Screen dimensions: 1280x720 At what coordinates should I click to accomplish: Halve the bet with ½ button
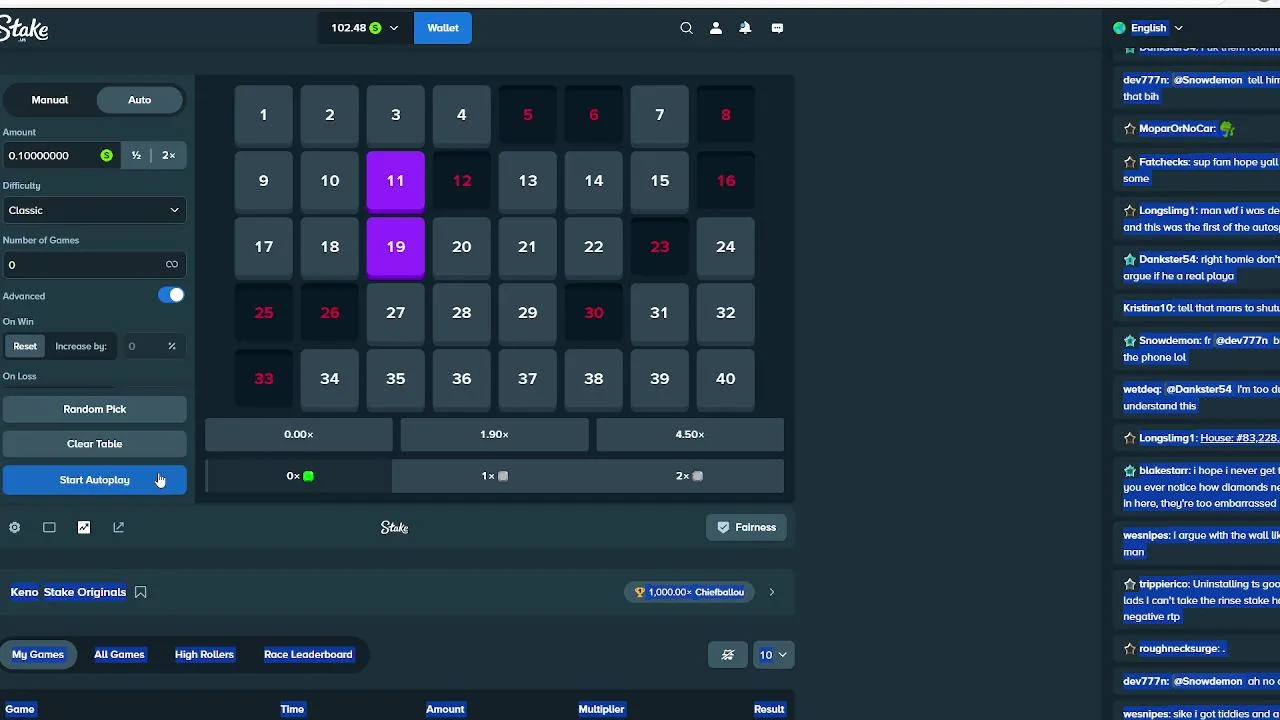tap(136, 155)
